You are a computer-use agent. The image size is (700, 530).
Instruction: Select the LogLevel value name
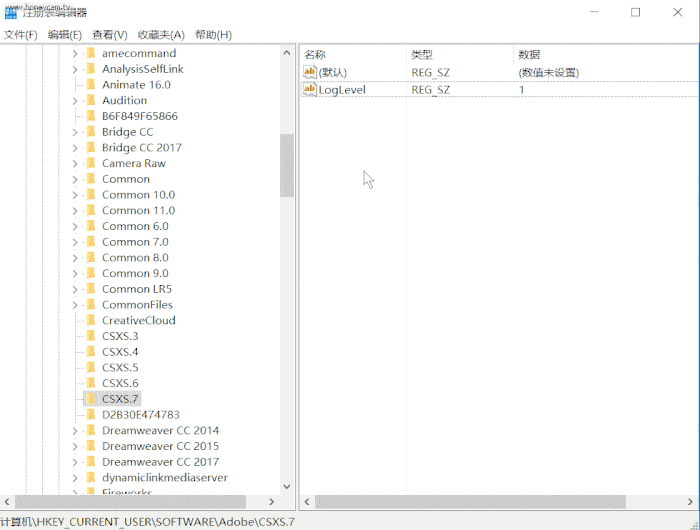click(342, 90)
